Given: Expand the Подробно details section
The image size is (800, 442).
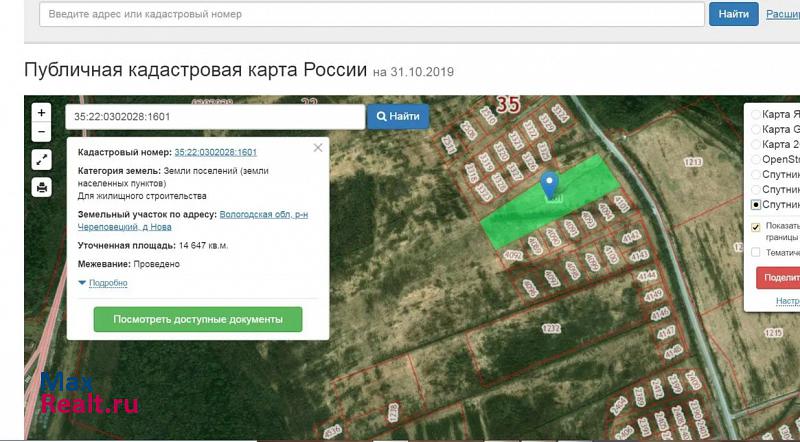Looking at the screenshot, I should click(x=104, y=283).
